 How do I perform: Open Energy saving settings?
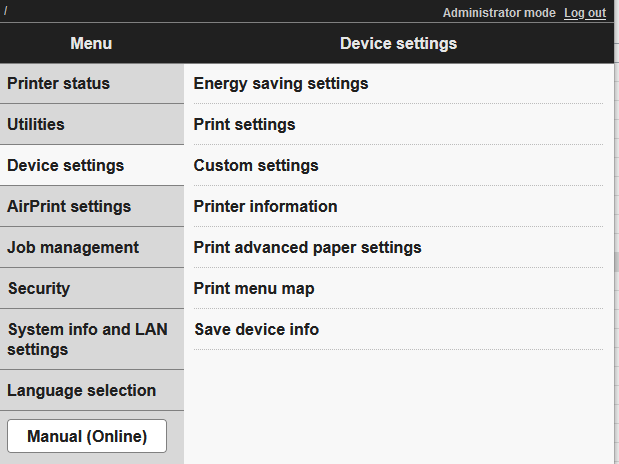click(x=281, y=83)
